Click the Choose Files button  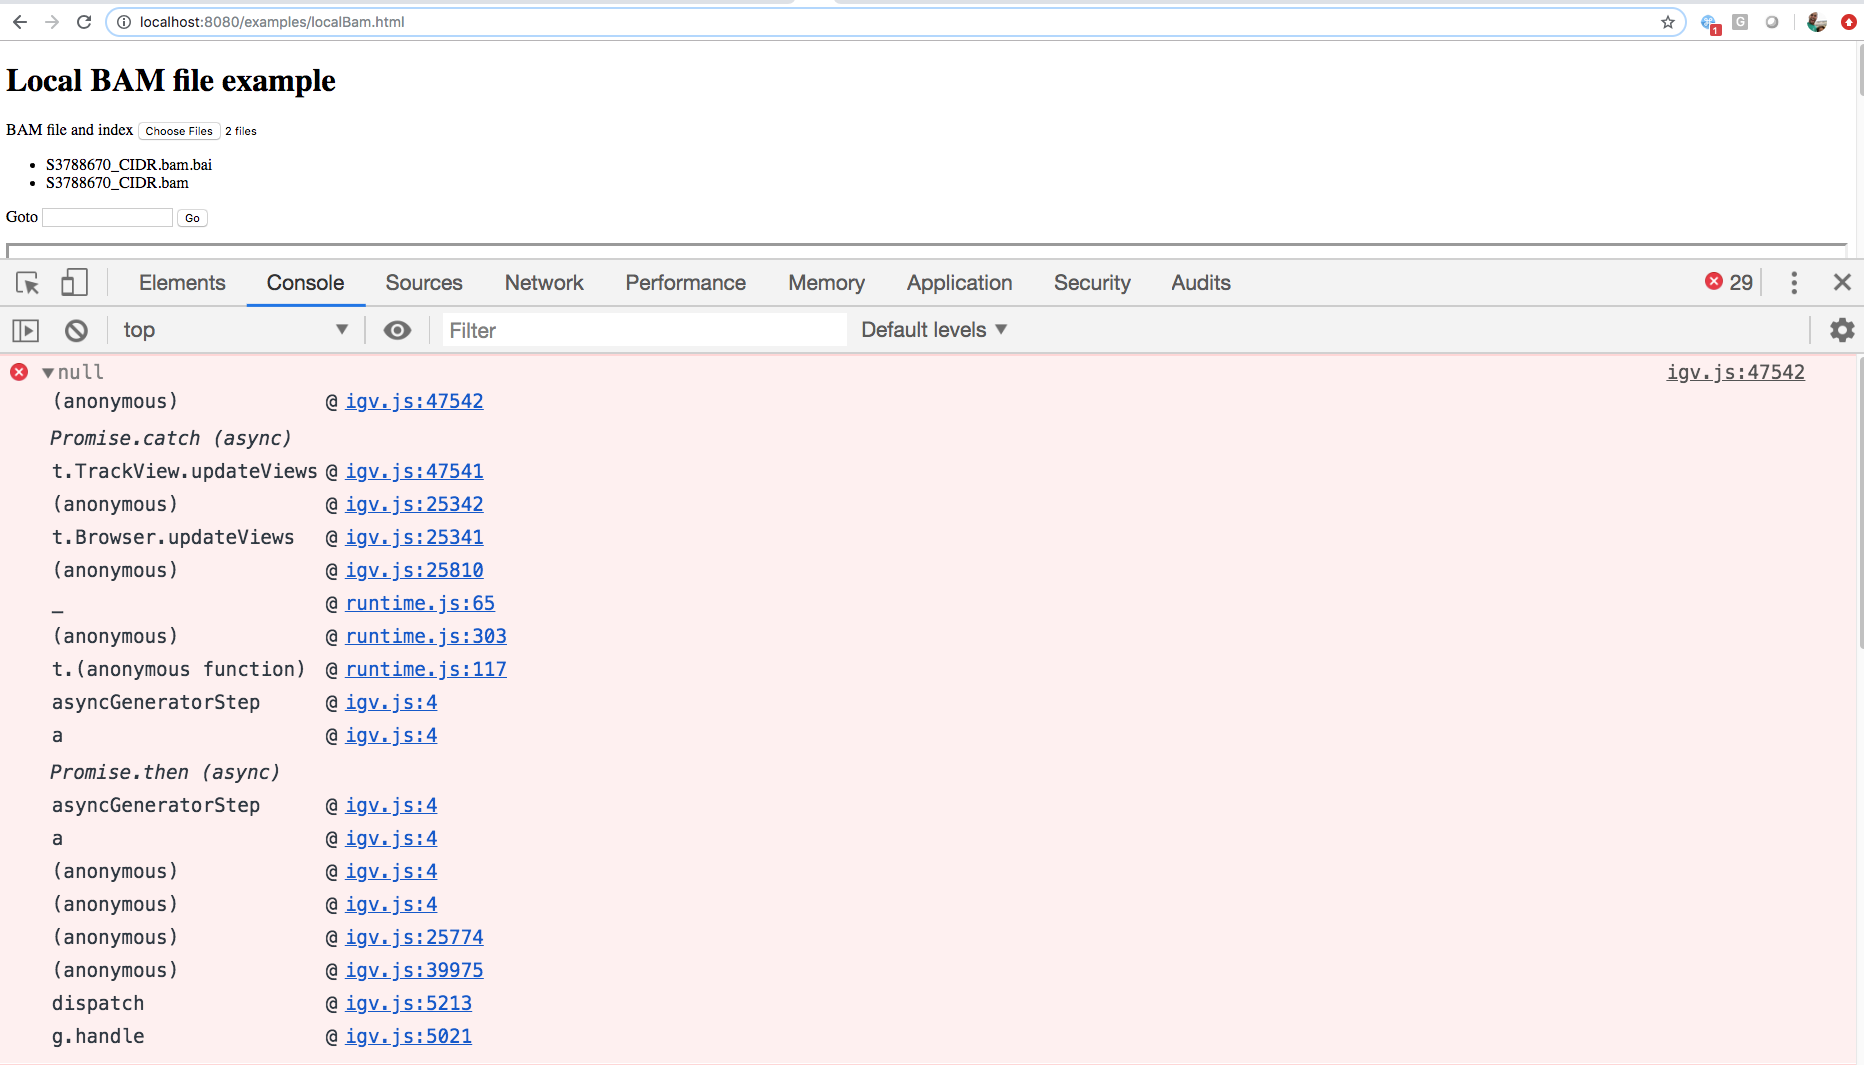(179, 131)
